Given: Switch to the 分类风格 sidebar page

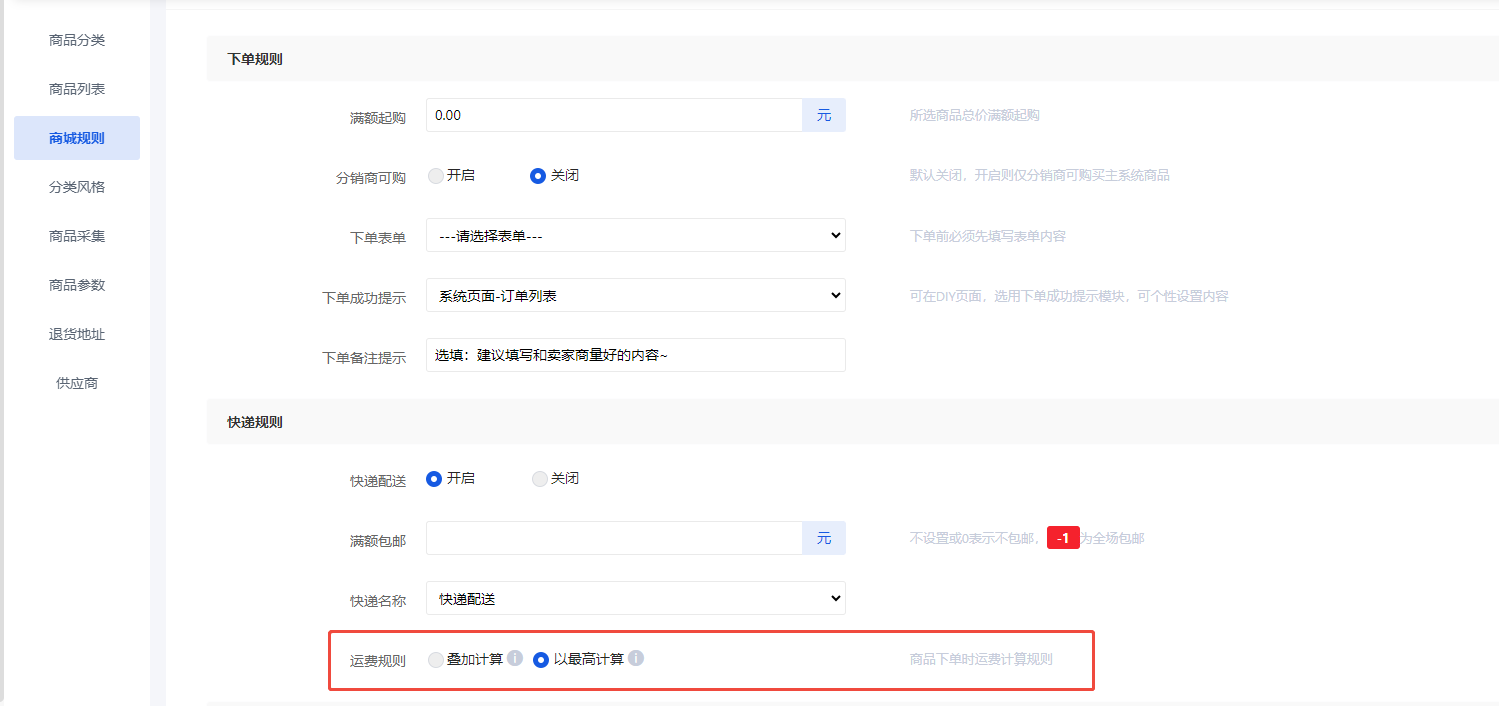Looking at the screenshot, I should point(77,187).
